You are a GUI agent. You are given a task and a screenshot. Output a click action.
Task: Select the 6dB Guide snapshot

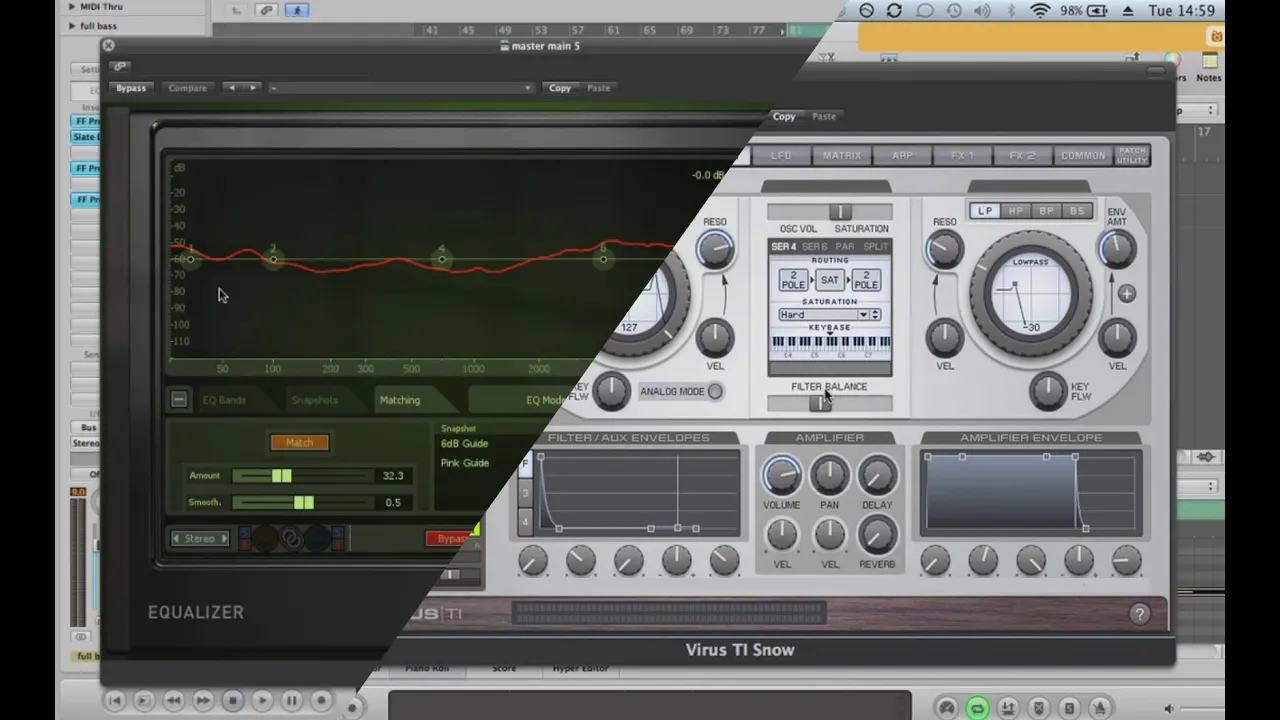click(x=465, y=443)
